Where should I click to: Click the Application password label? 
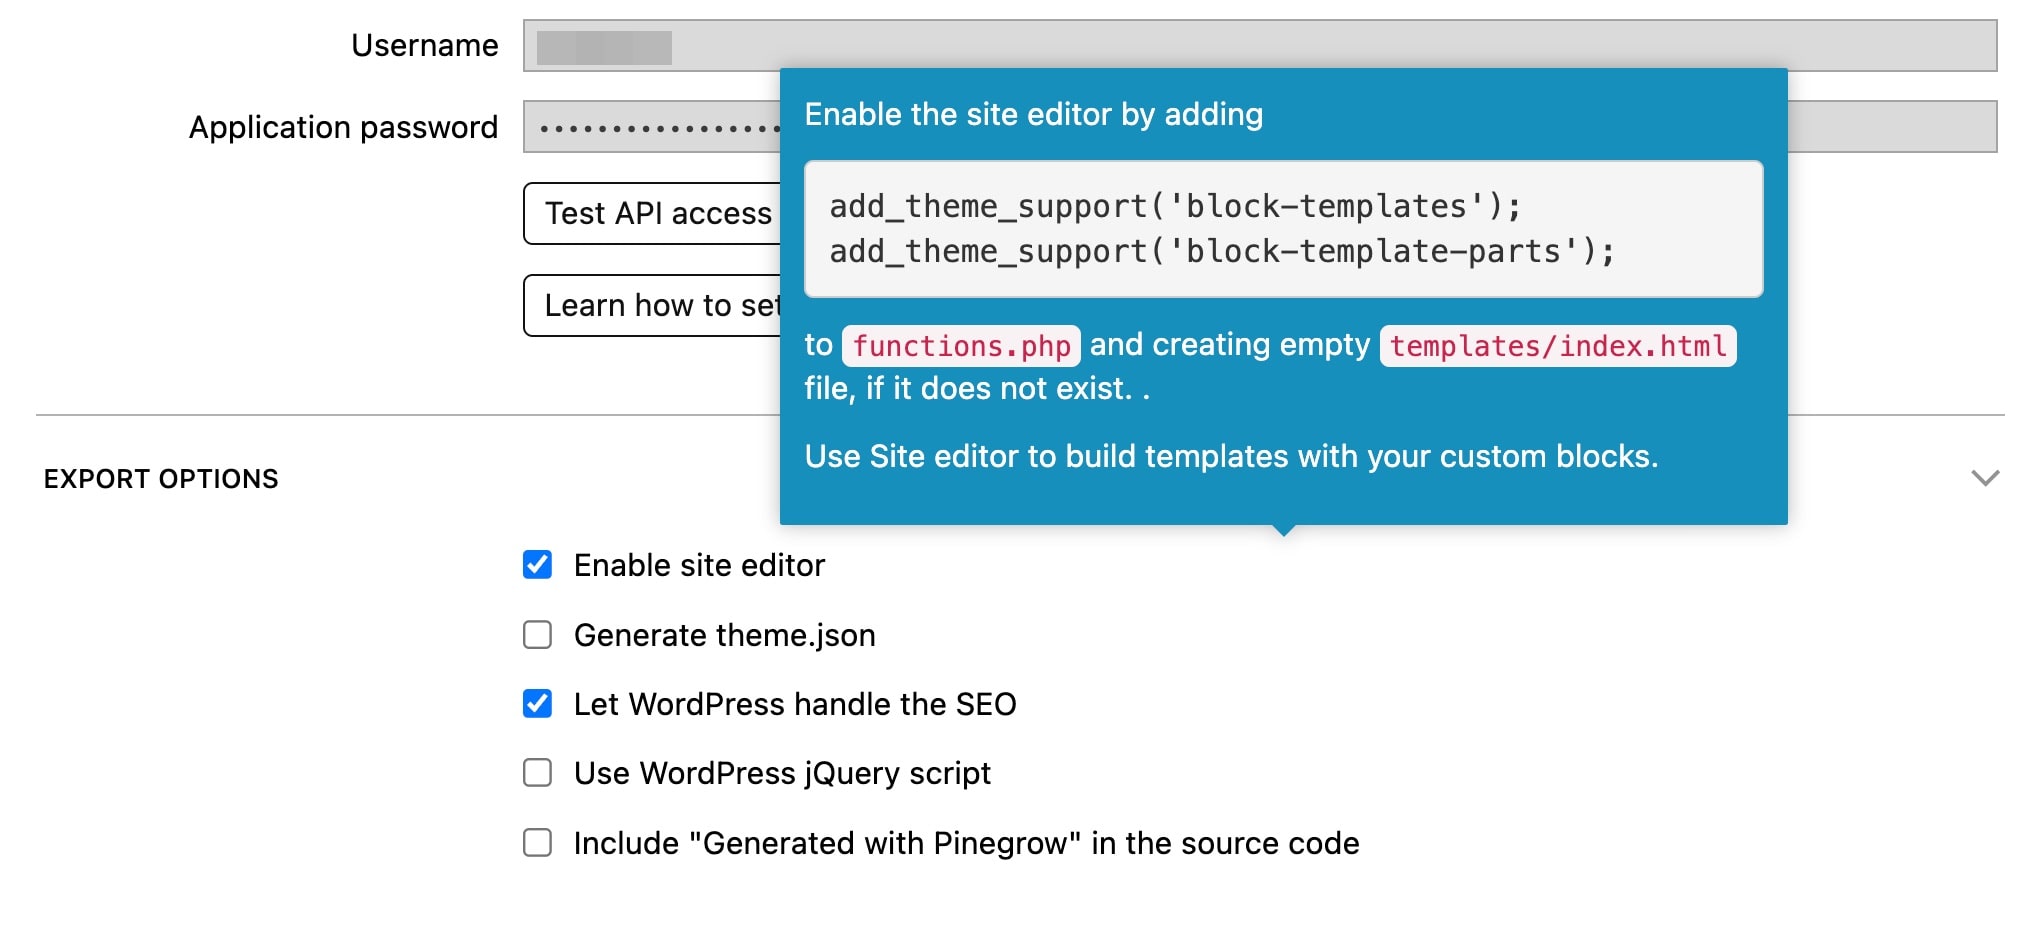pyautogui.click(x=343, y=128)
